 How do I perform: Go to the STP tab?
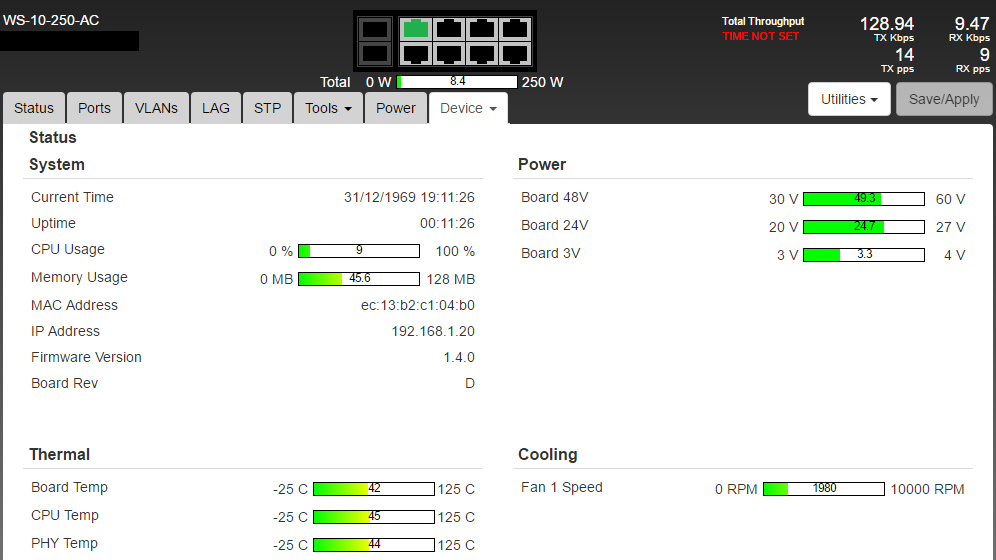coord(267,108)
